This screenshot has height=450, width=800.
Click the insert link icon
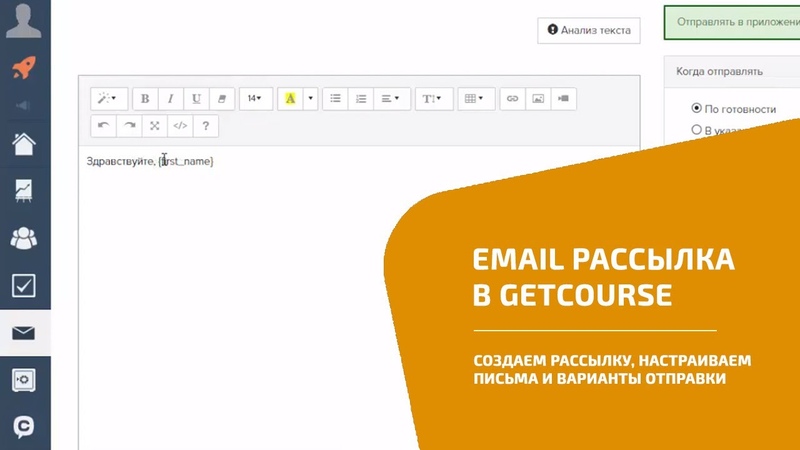pyautogui.click(x=512, y=98)
